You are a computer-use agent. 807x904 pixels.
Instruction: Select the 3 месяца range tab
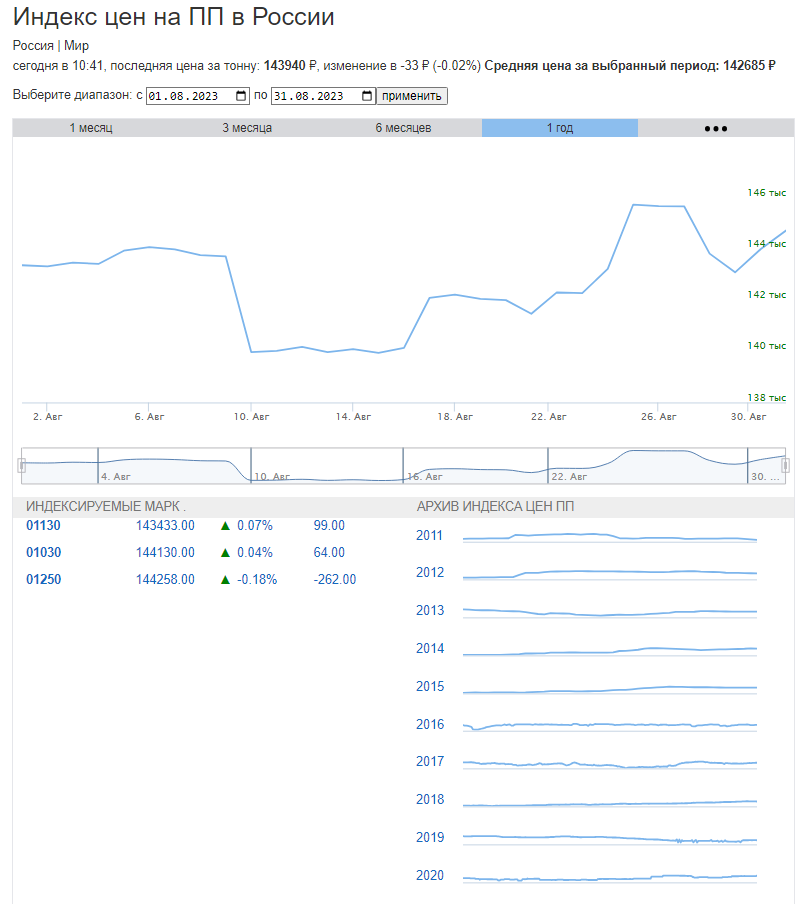pyautogui.click(x=247, y=128)
